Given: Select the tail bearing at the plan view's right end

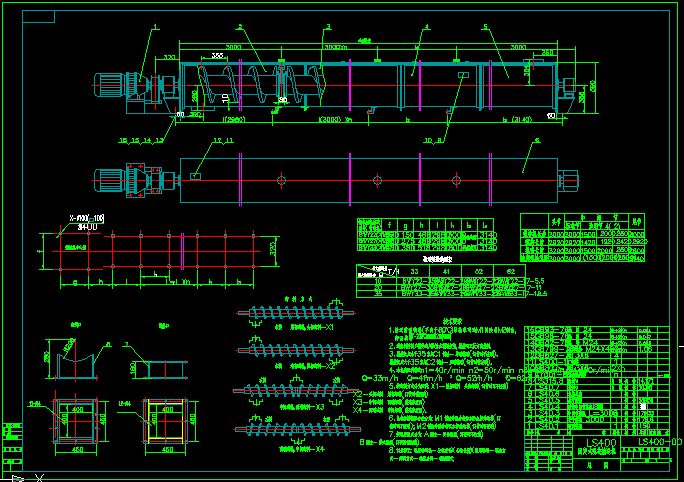Looking at the screenshot, I should click(x=568, y=180).
